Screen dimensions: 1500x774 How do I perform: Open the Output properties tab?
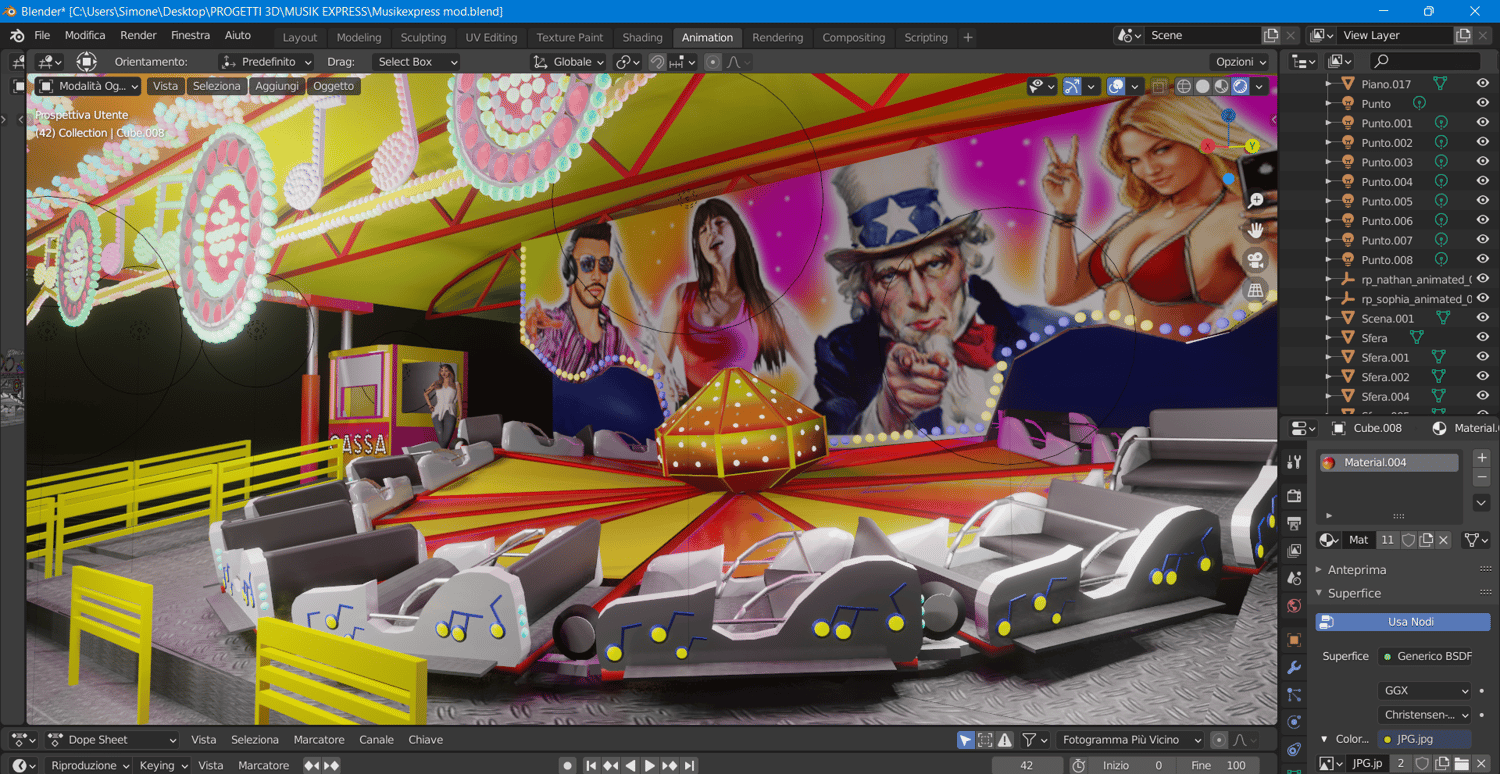pyautogui.click(x=1294, y=523)
